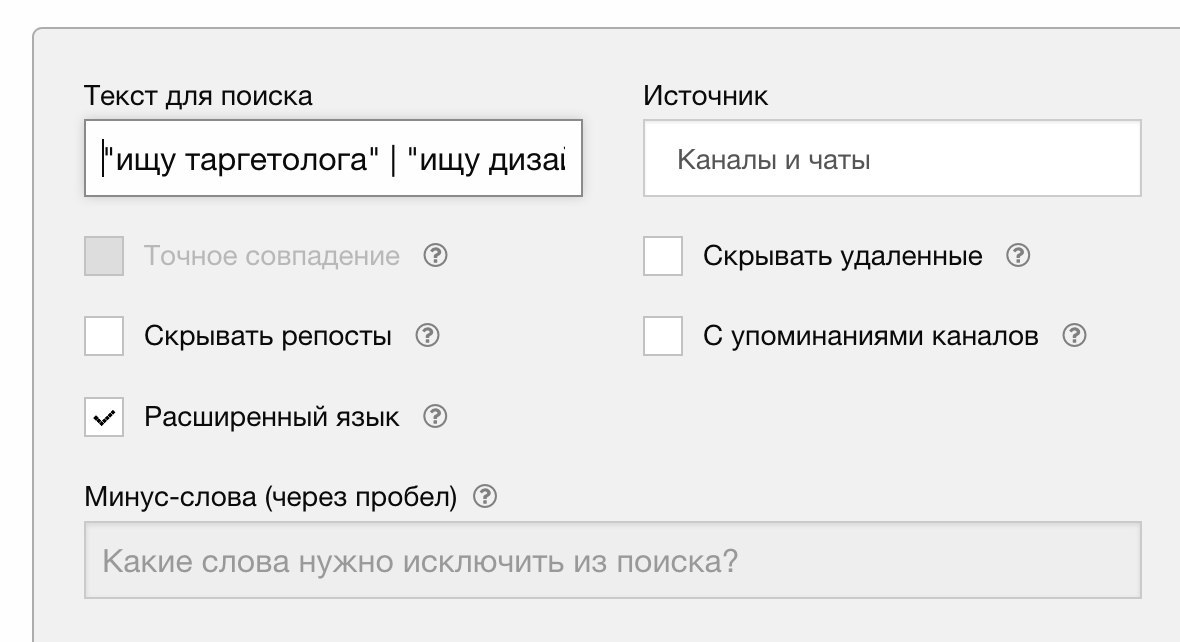
Task: Tick the Скрывать удаленные checkbox square
Action: 663,256
